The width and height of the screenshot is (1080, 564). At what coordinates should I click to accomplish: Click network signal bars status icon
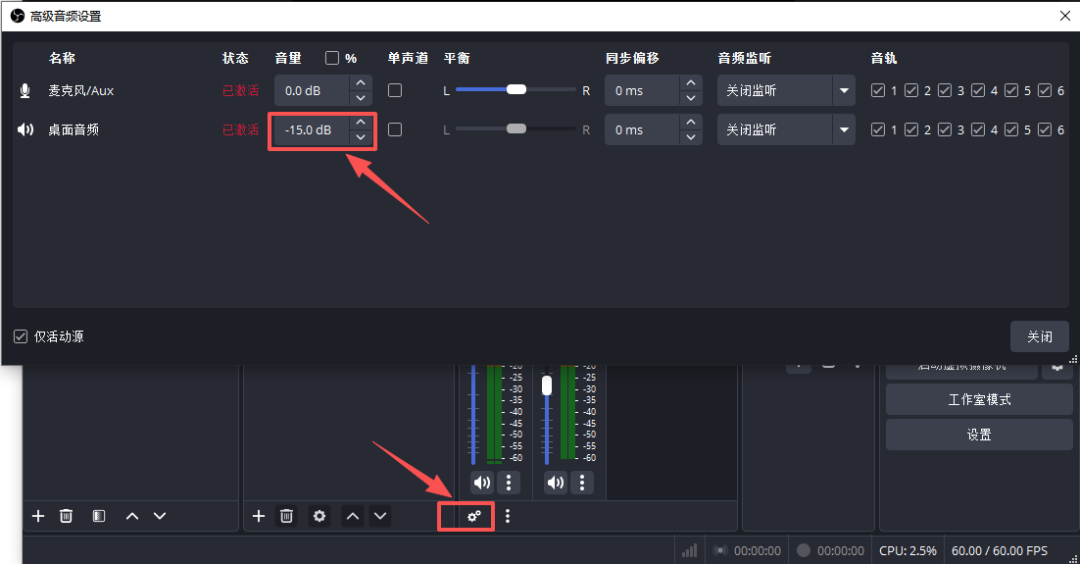(x=689, y=550)
